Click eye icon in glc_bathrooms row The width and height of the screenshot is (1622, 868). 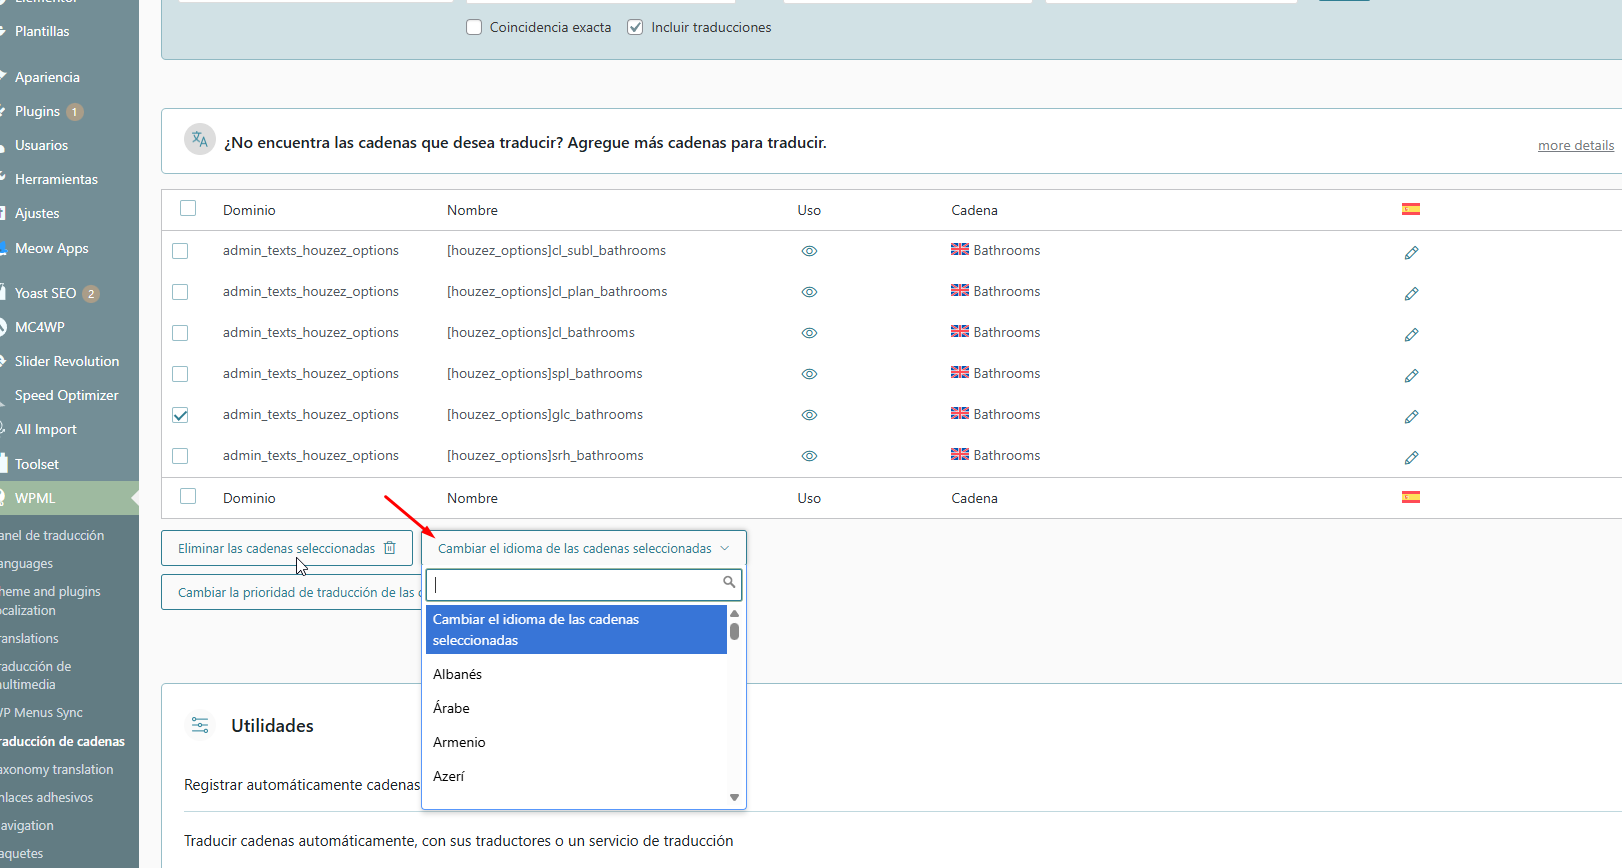809,415
